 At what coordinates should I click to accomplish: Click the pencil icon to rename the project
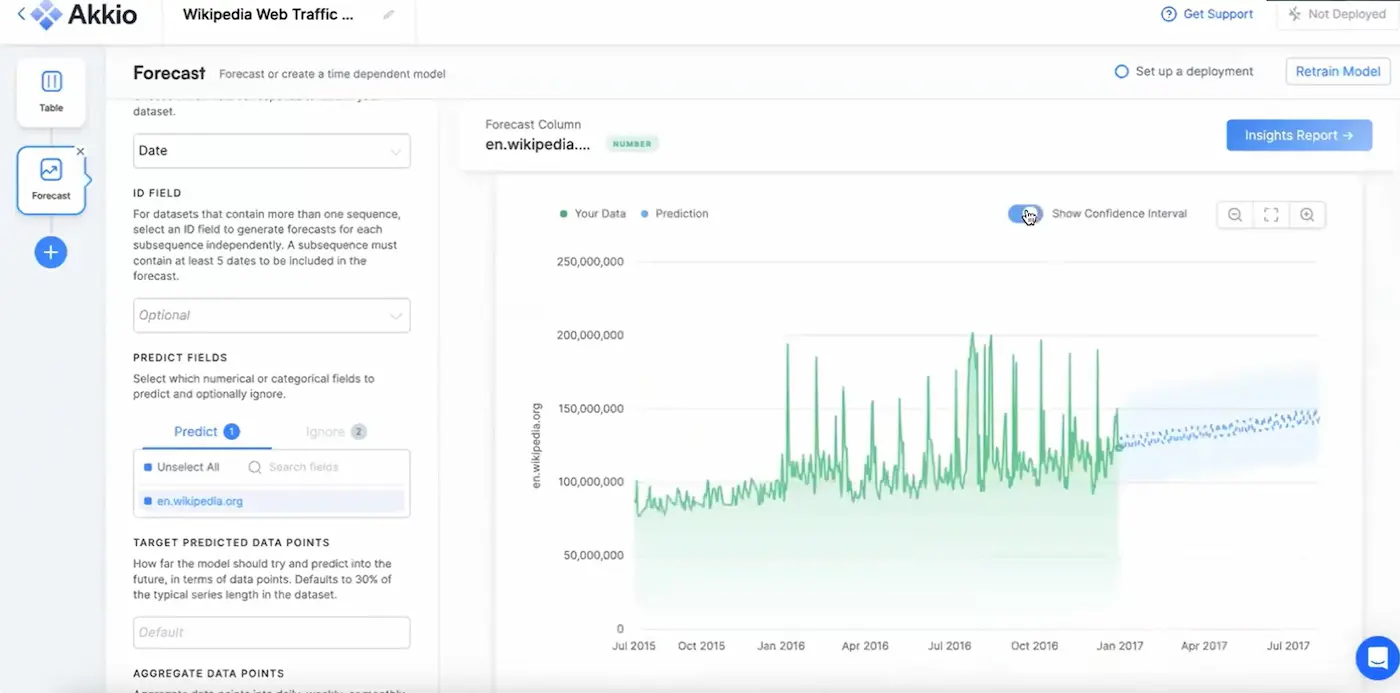coord(389,14)
